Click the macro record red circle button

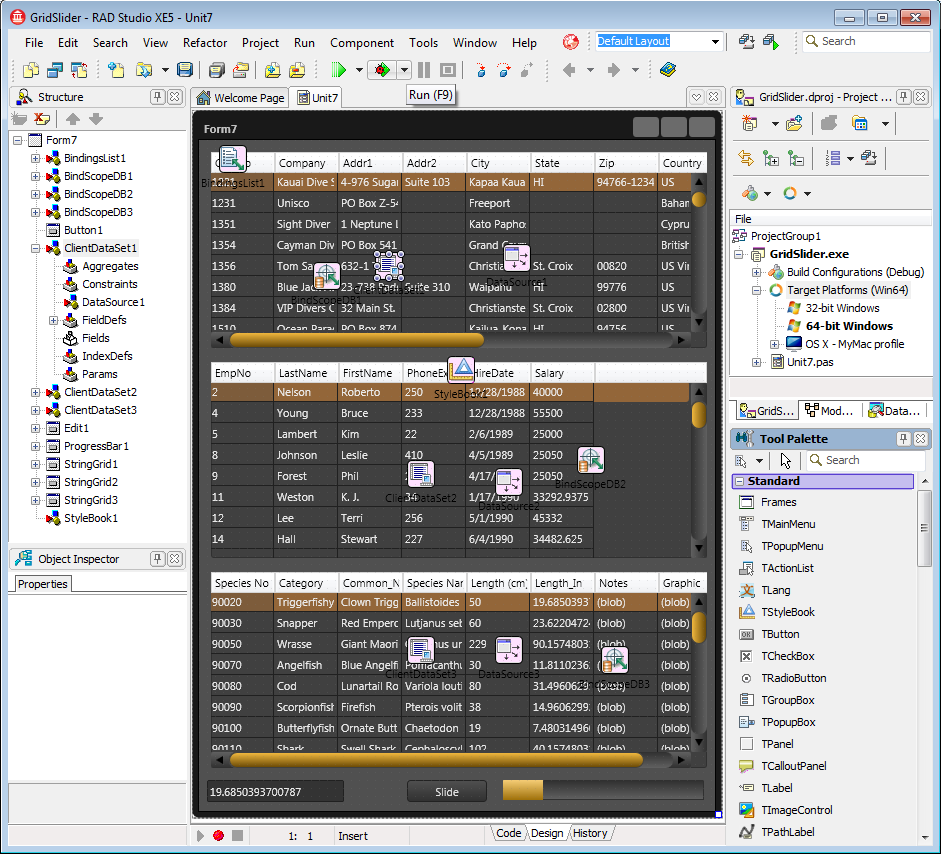click(218, 835)
